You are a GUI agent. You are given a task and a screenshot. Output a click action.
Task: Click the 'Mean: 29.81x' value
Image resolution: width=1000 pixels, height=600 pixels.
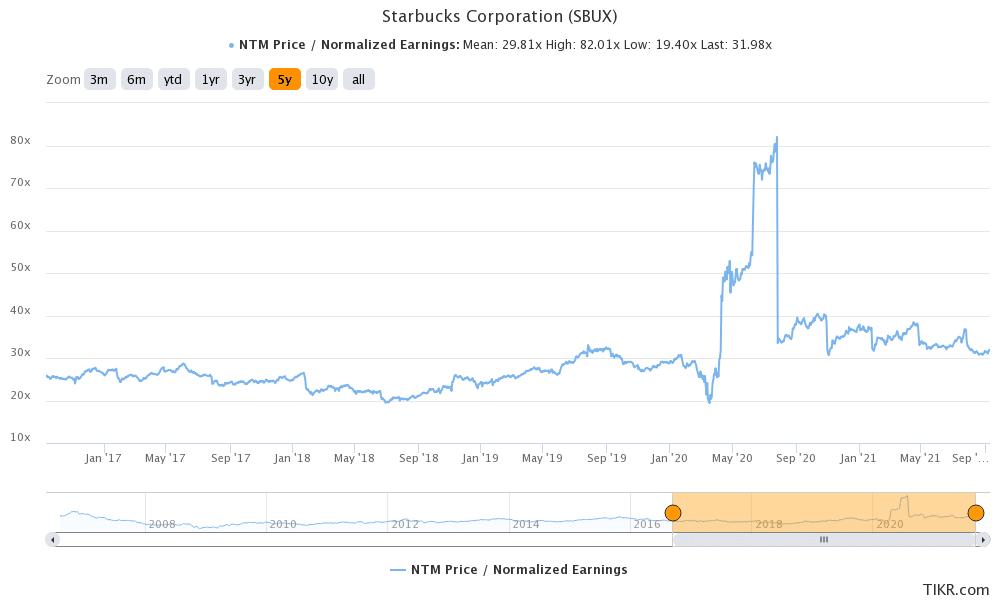(x=503, y=45)
